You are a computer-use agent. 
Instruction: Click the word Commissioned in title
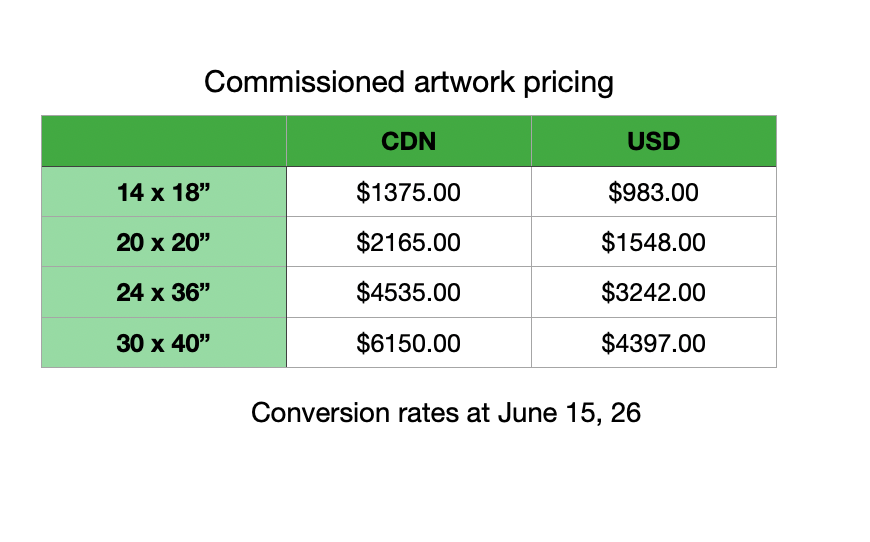pyautogui.click(x=305, y=82)
